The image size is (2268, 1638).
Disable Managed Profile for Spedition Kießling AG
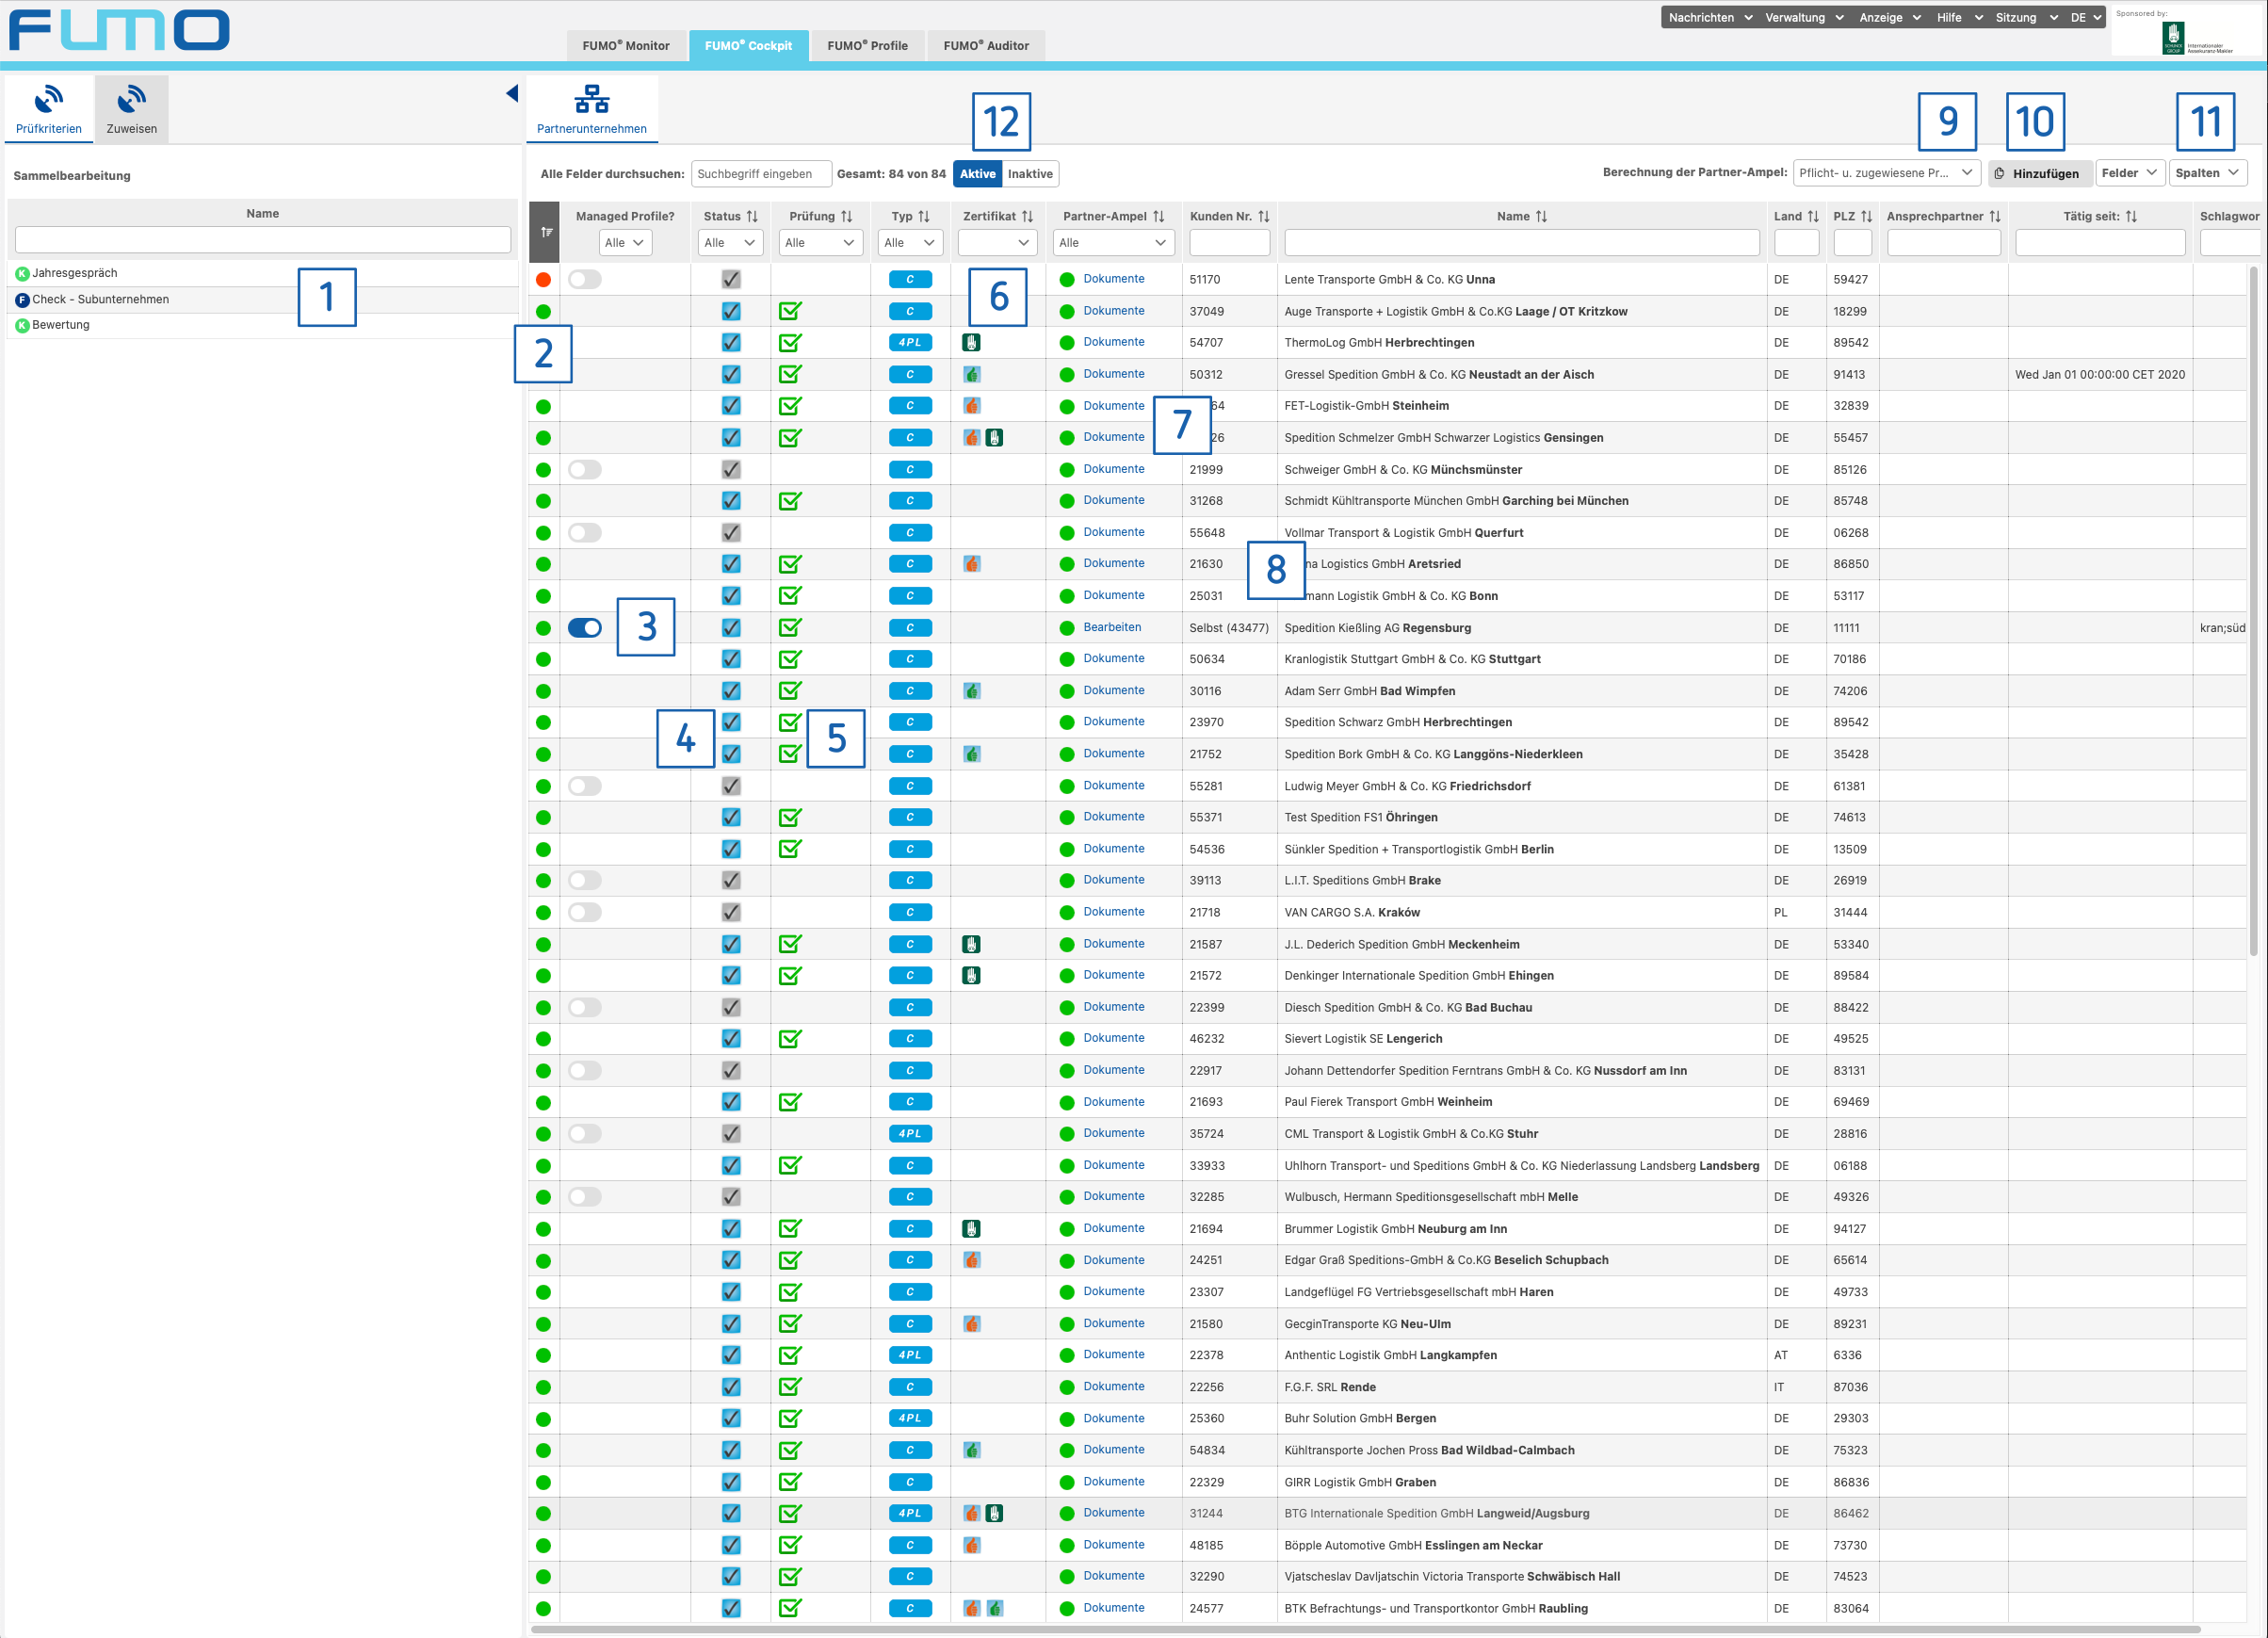[585, 628]
